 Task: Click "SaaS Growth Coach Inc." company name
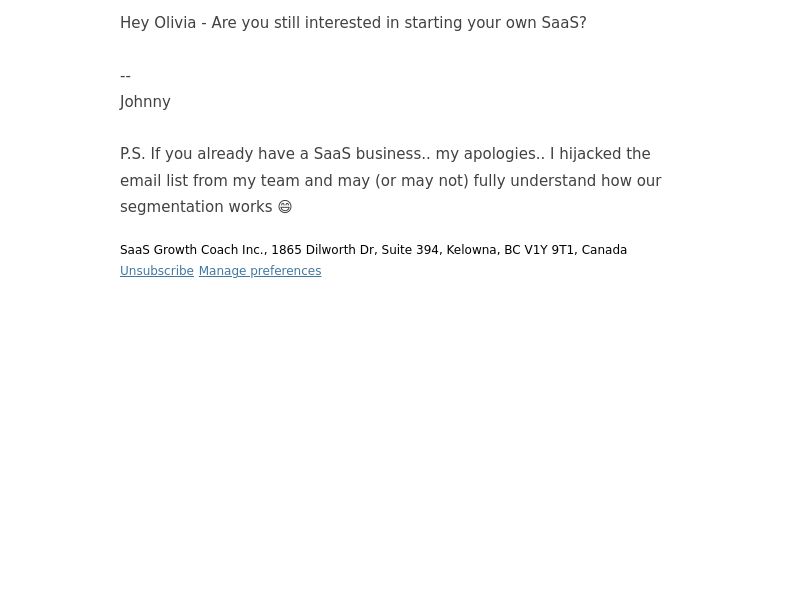click(x=193, y=250)
